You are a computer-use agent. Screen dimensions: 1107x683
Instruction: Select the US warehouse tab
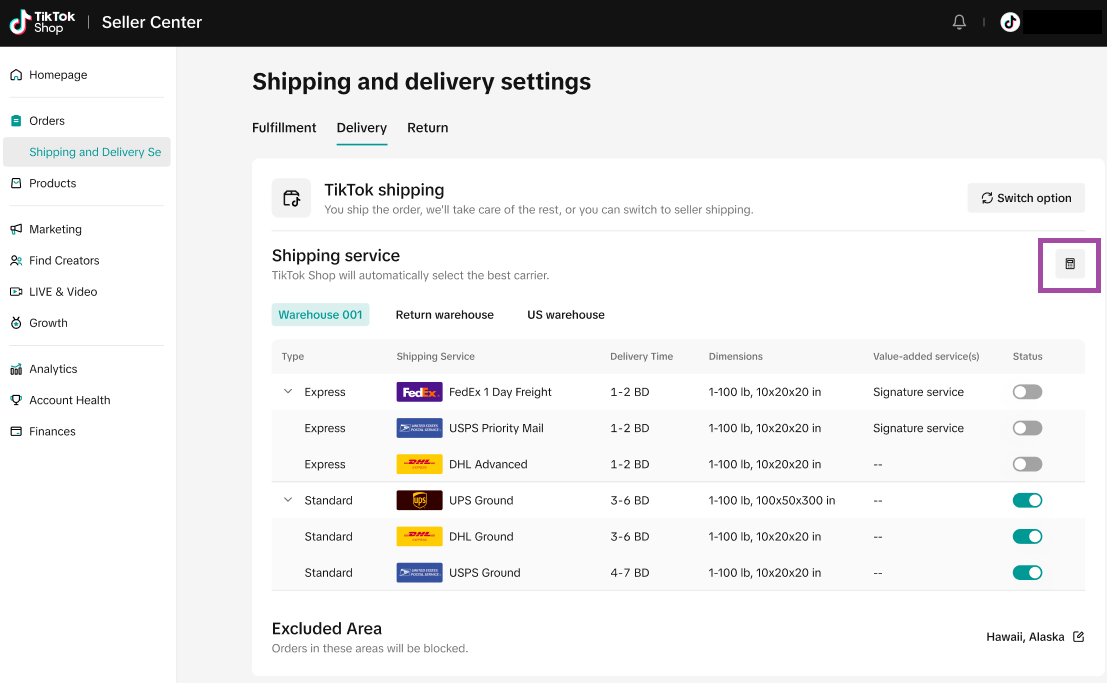coord(565,314)
